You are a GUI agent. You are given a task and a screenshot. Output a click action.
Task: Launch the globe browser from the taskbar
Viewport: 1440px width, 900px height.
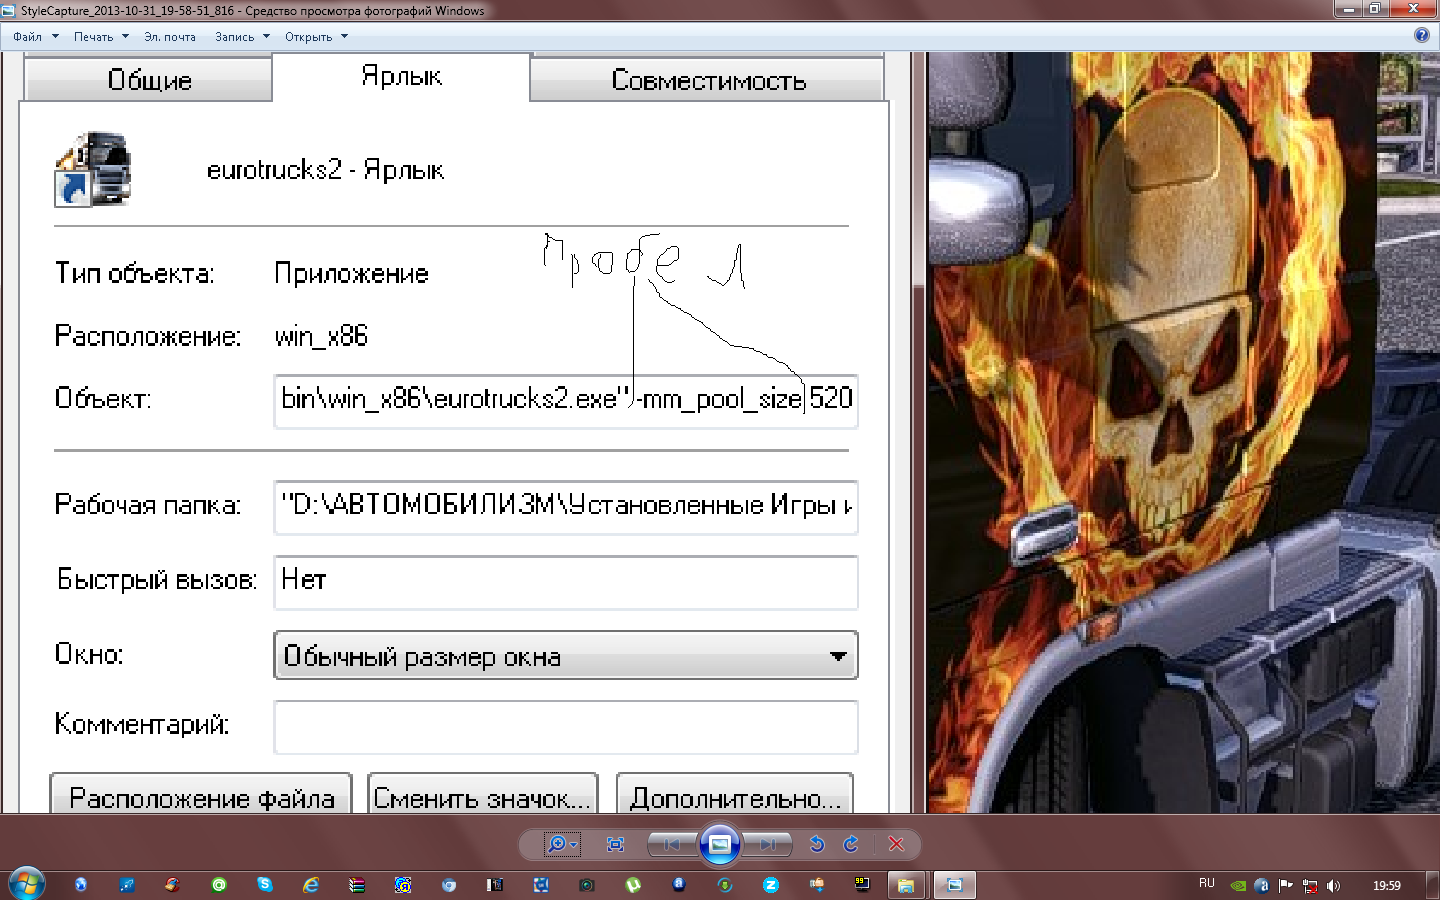click(x=81, y=885)
